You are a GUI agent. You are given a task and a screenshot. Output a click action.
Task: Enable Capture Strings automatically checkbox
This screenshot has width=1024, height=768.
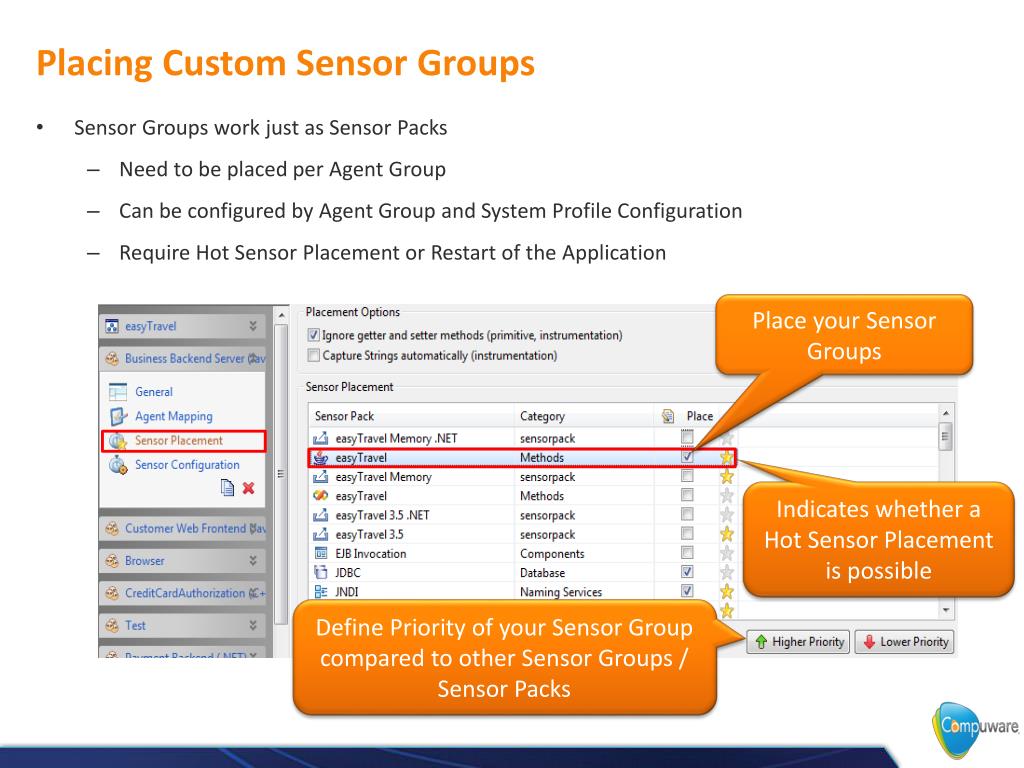313,355
